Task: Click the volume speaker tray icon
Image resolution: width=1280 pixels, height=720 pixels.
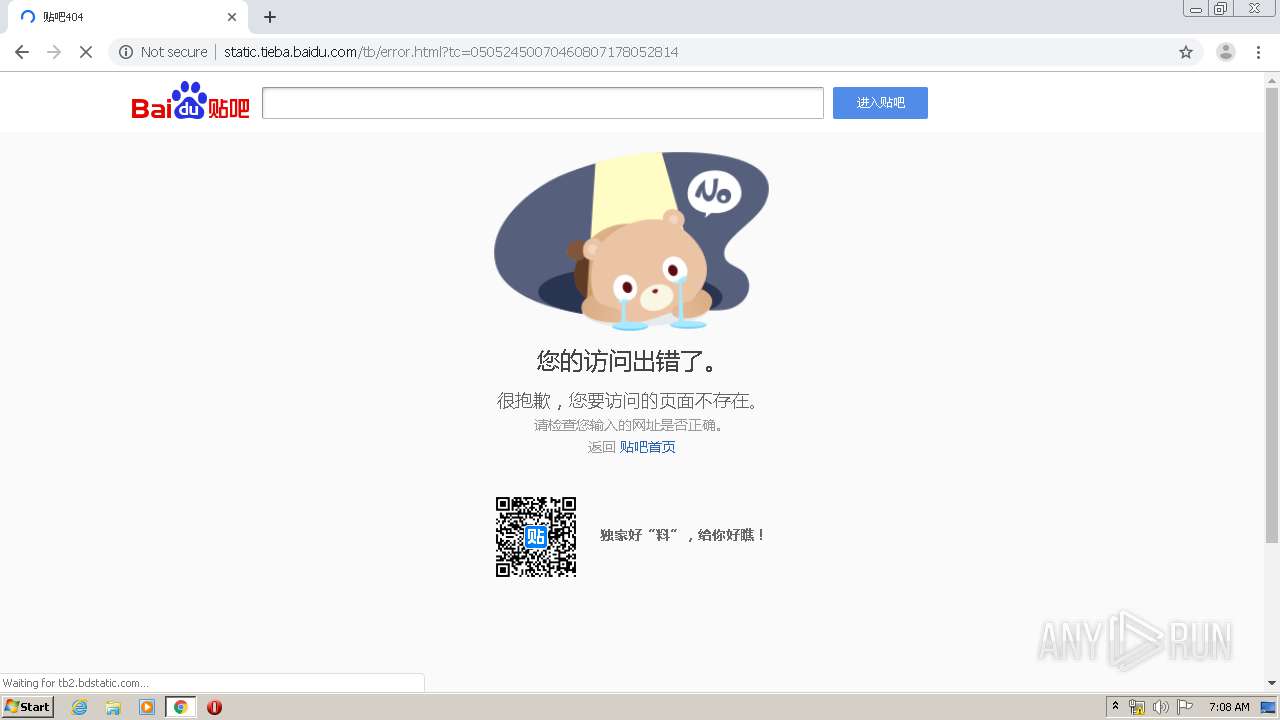Action: pos(1161,707)
